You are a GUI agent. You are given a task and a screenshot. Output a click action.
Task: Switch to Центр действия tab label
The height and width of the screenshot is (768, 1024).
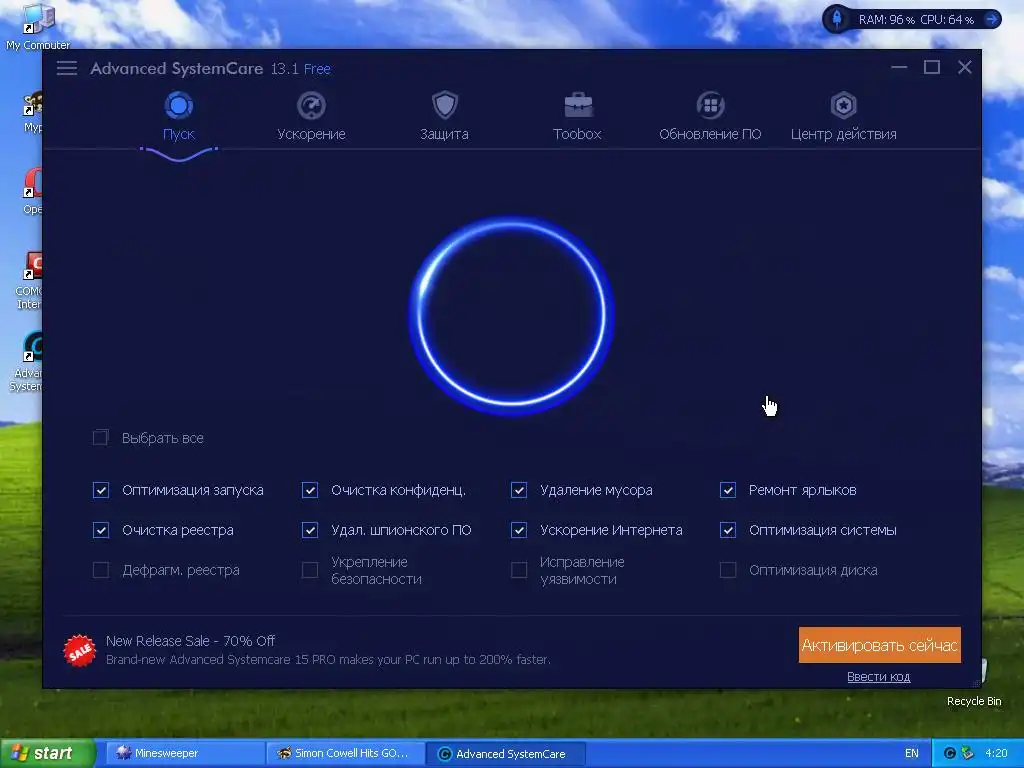click(x=843, y=134)
